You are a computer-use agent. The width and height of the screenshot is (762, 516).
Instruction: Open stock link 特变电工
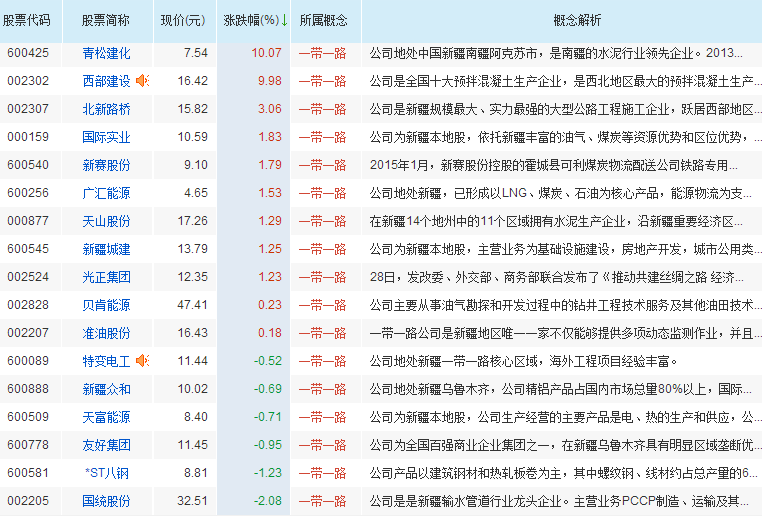click(106, 361)
